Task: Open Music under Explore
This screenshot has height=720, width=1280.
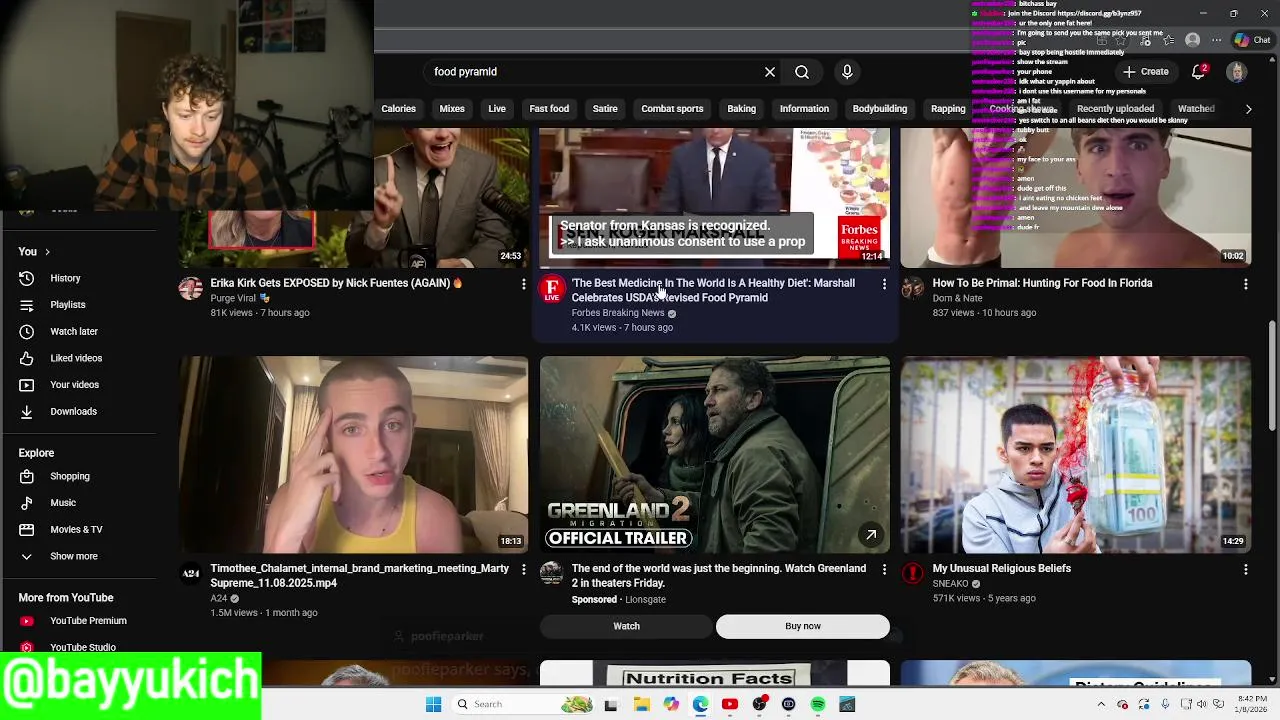Action: [x=63, y=503]
